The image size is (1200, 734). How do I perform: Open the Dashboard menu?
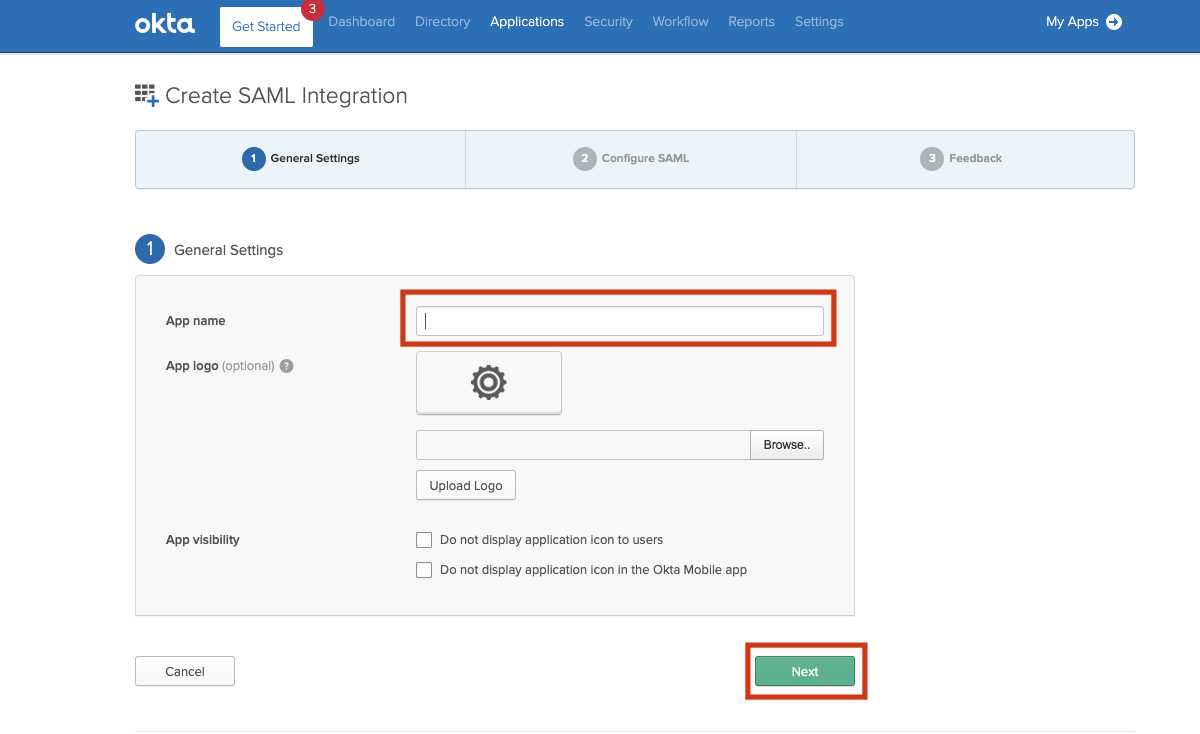click(361, 21)
